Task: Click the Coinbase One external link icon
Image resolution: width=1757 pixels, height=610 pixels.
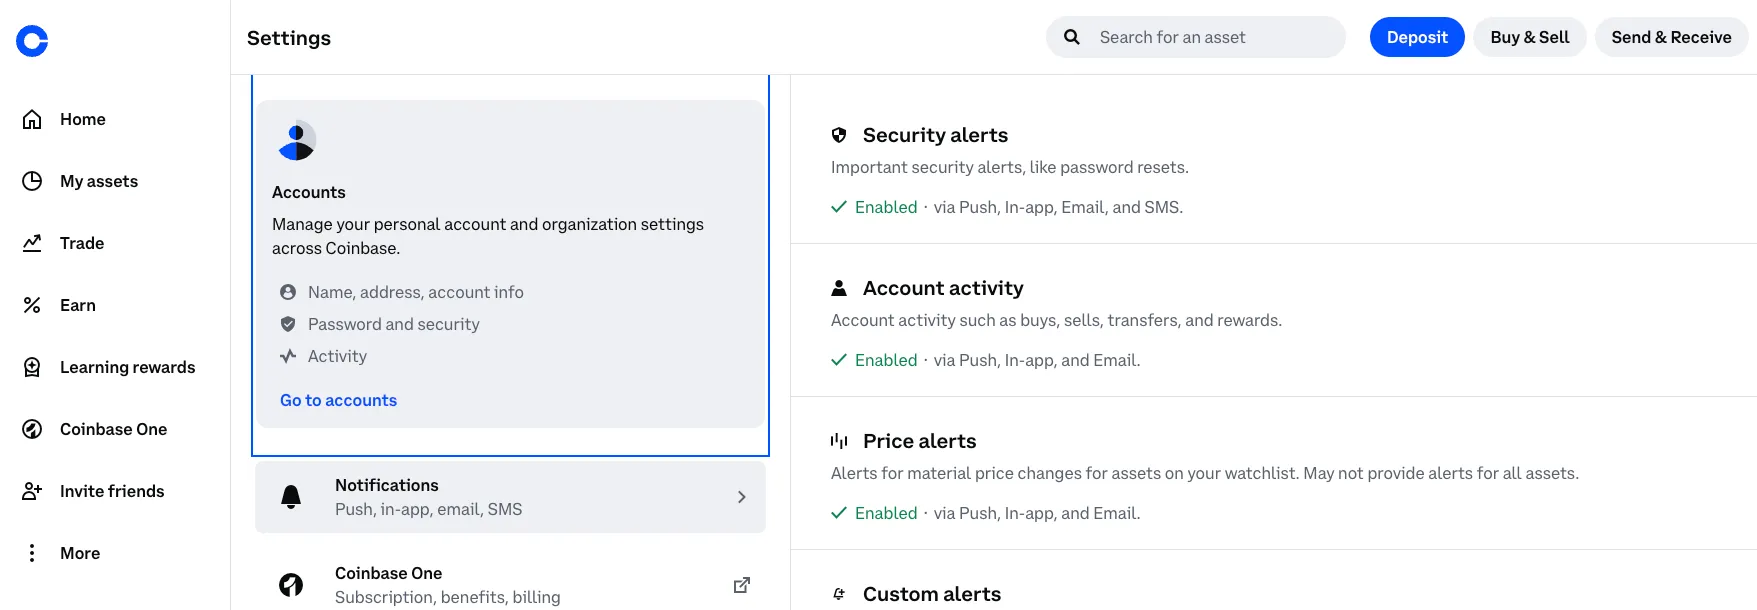Action: 742,585
